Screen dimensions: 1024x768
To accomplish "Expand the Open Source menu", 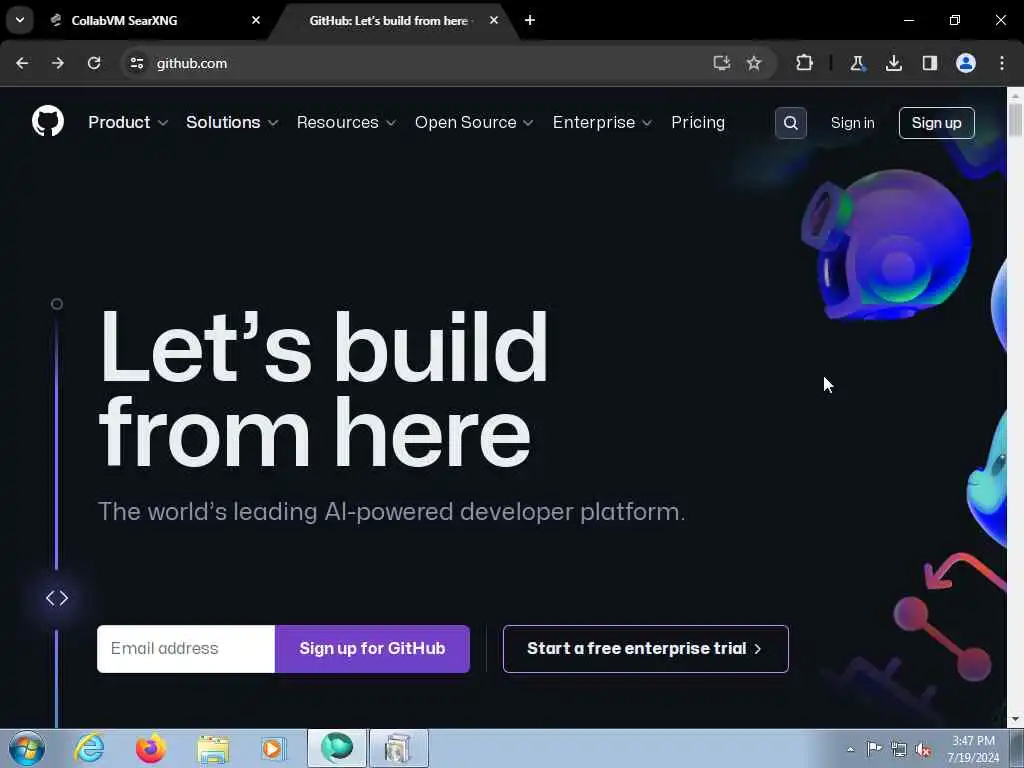I will pos(474,122).
